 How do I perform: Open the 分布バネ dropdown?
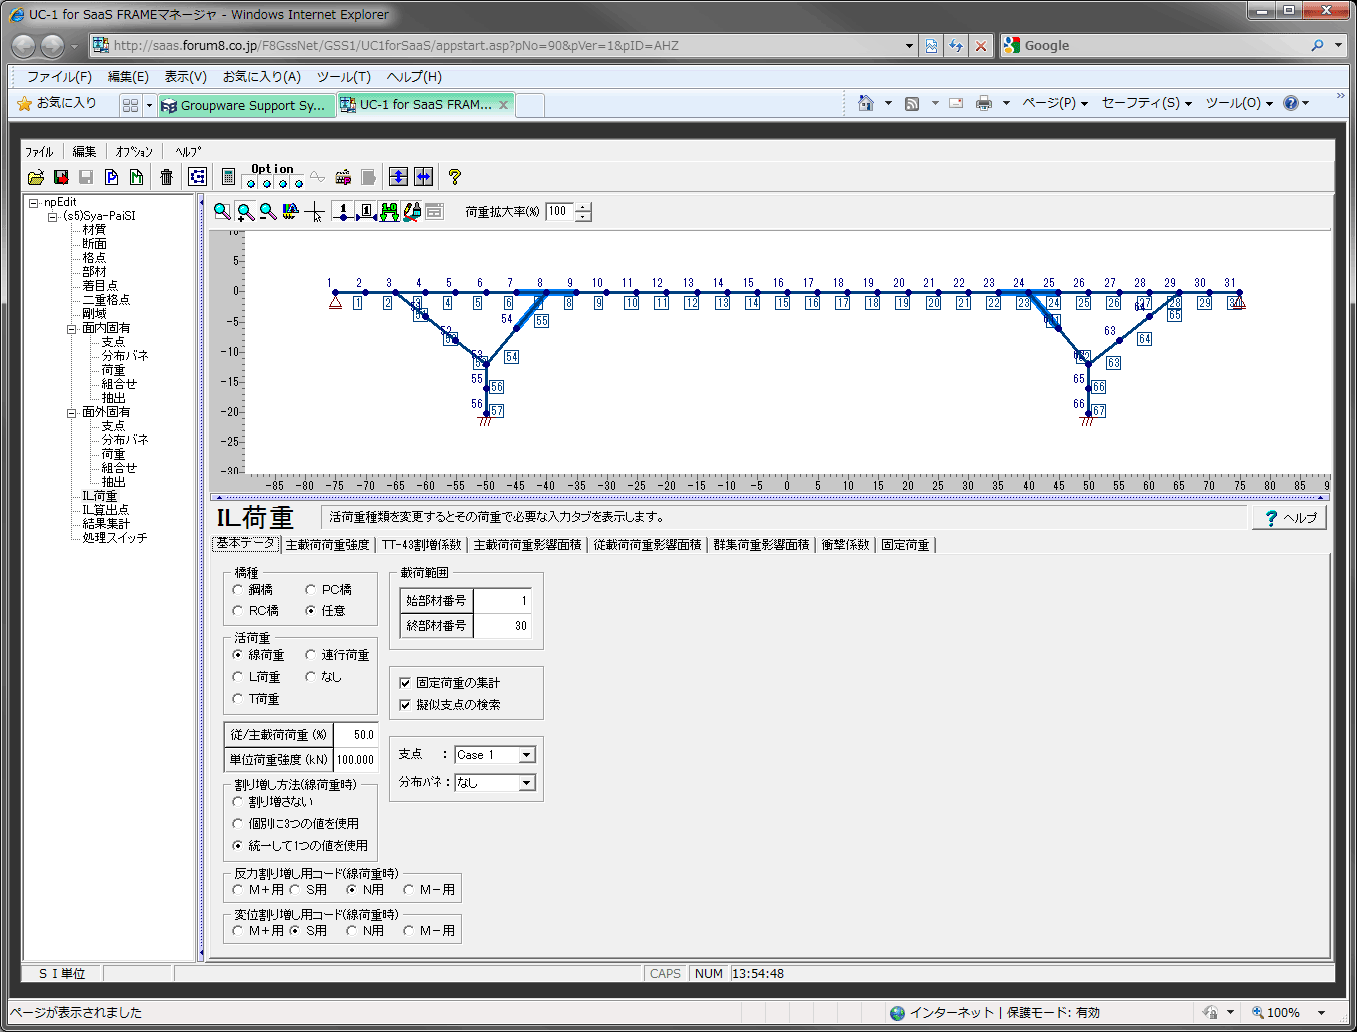coord(527,783)
